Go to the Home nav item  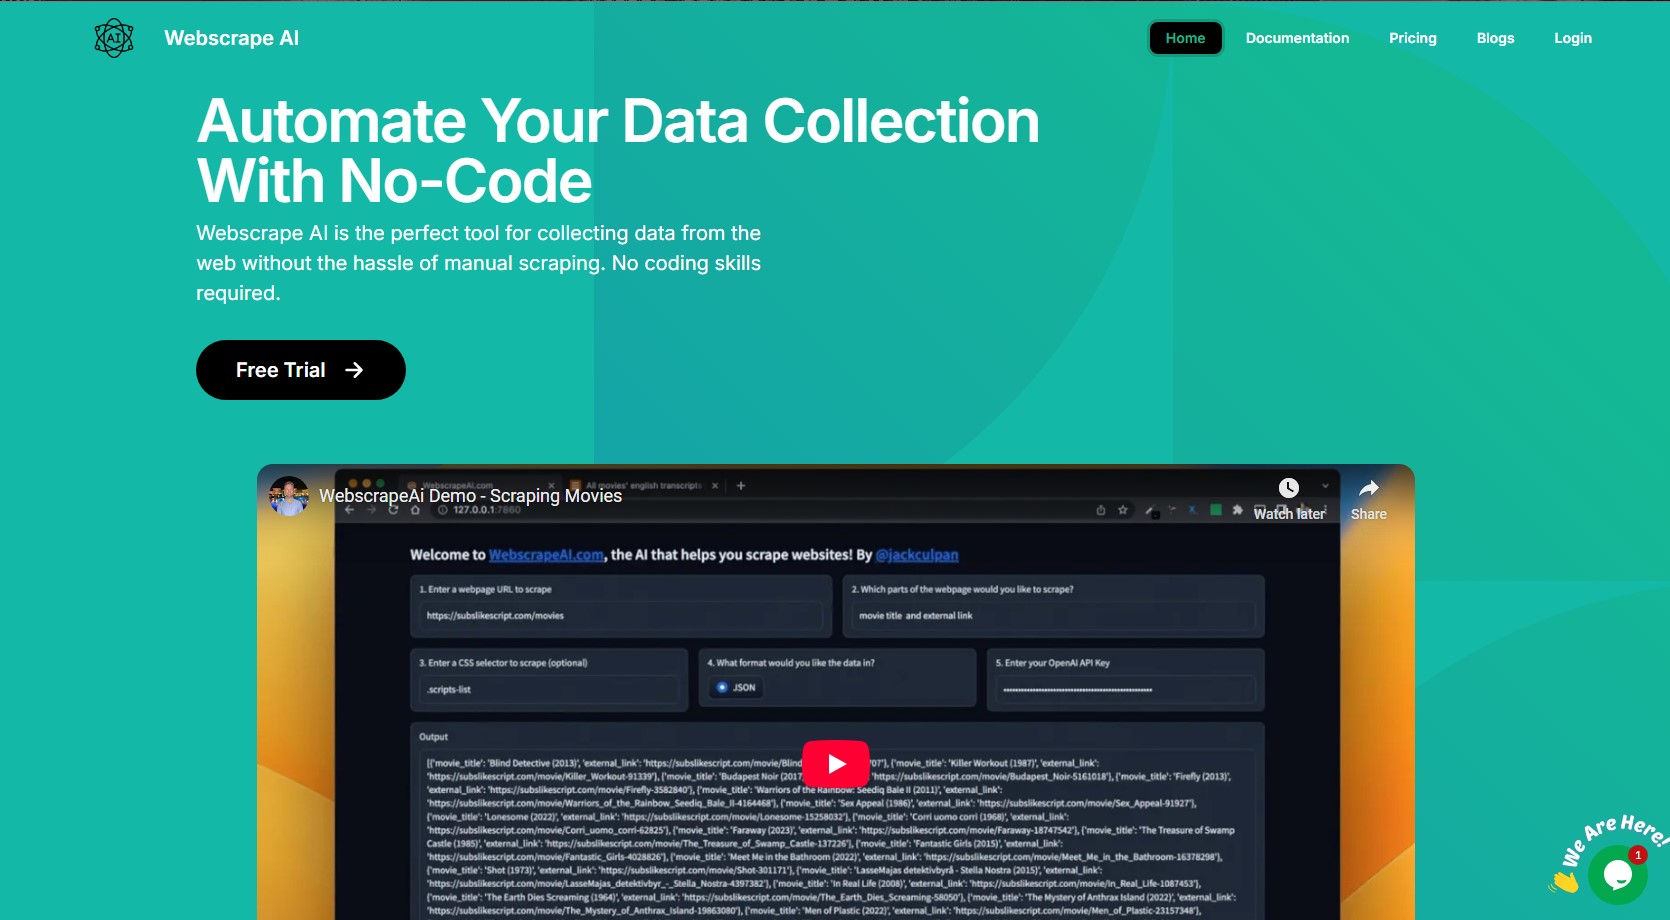click(x=1185, y=38)
